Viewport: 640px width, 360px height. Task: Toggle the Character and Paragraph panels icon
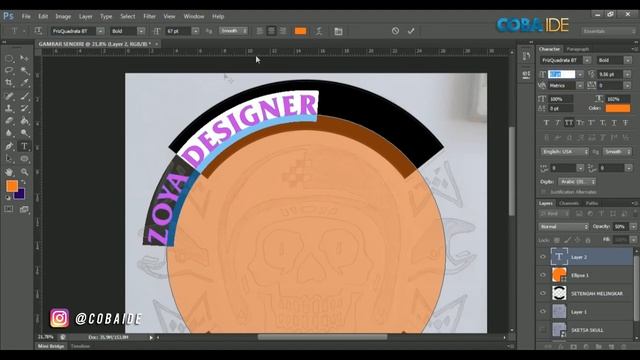tap(338, 31)
